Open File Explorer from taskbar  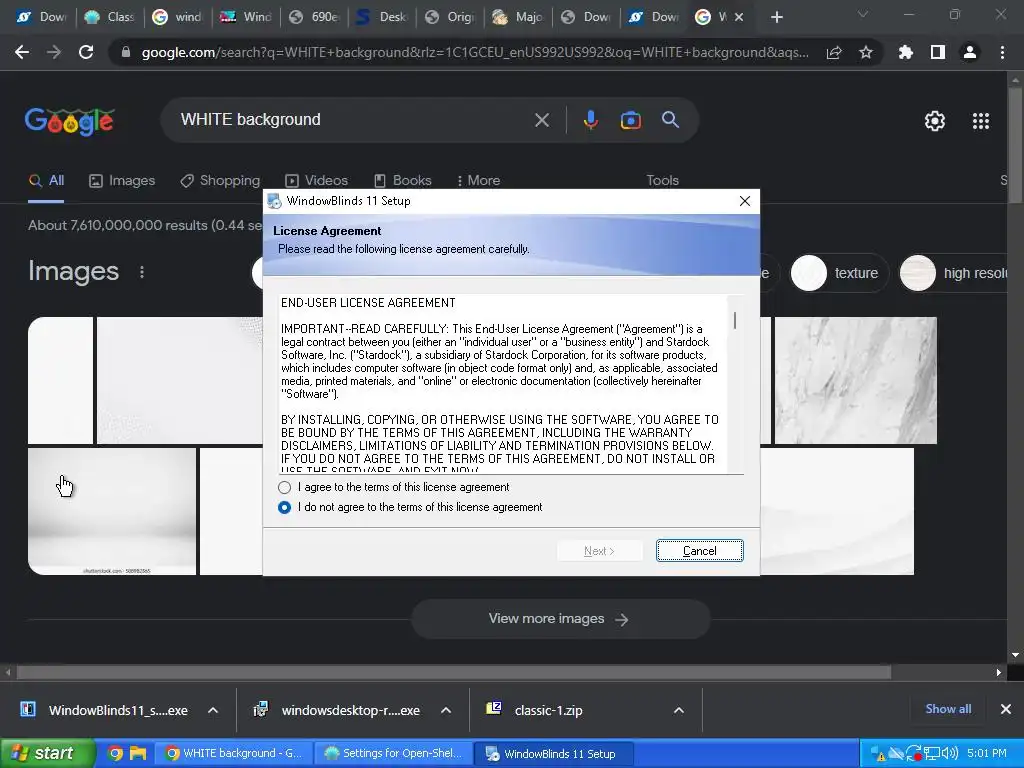(x=138, y=753)
